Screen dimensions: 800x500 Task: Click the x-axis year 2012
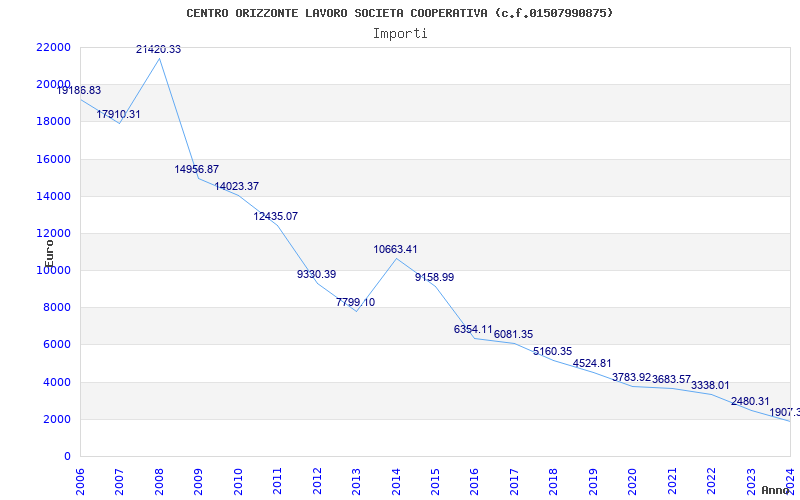click(x=317, y=481)
